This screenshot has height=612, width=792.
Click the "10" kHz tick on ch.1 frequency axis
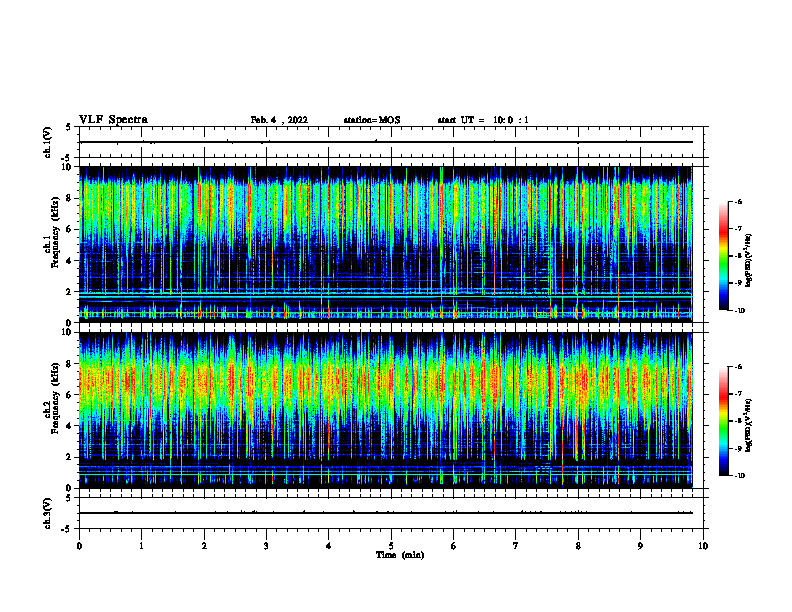point(68,167)
